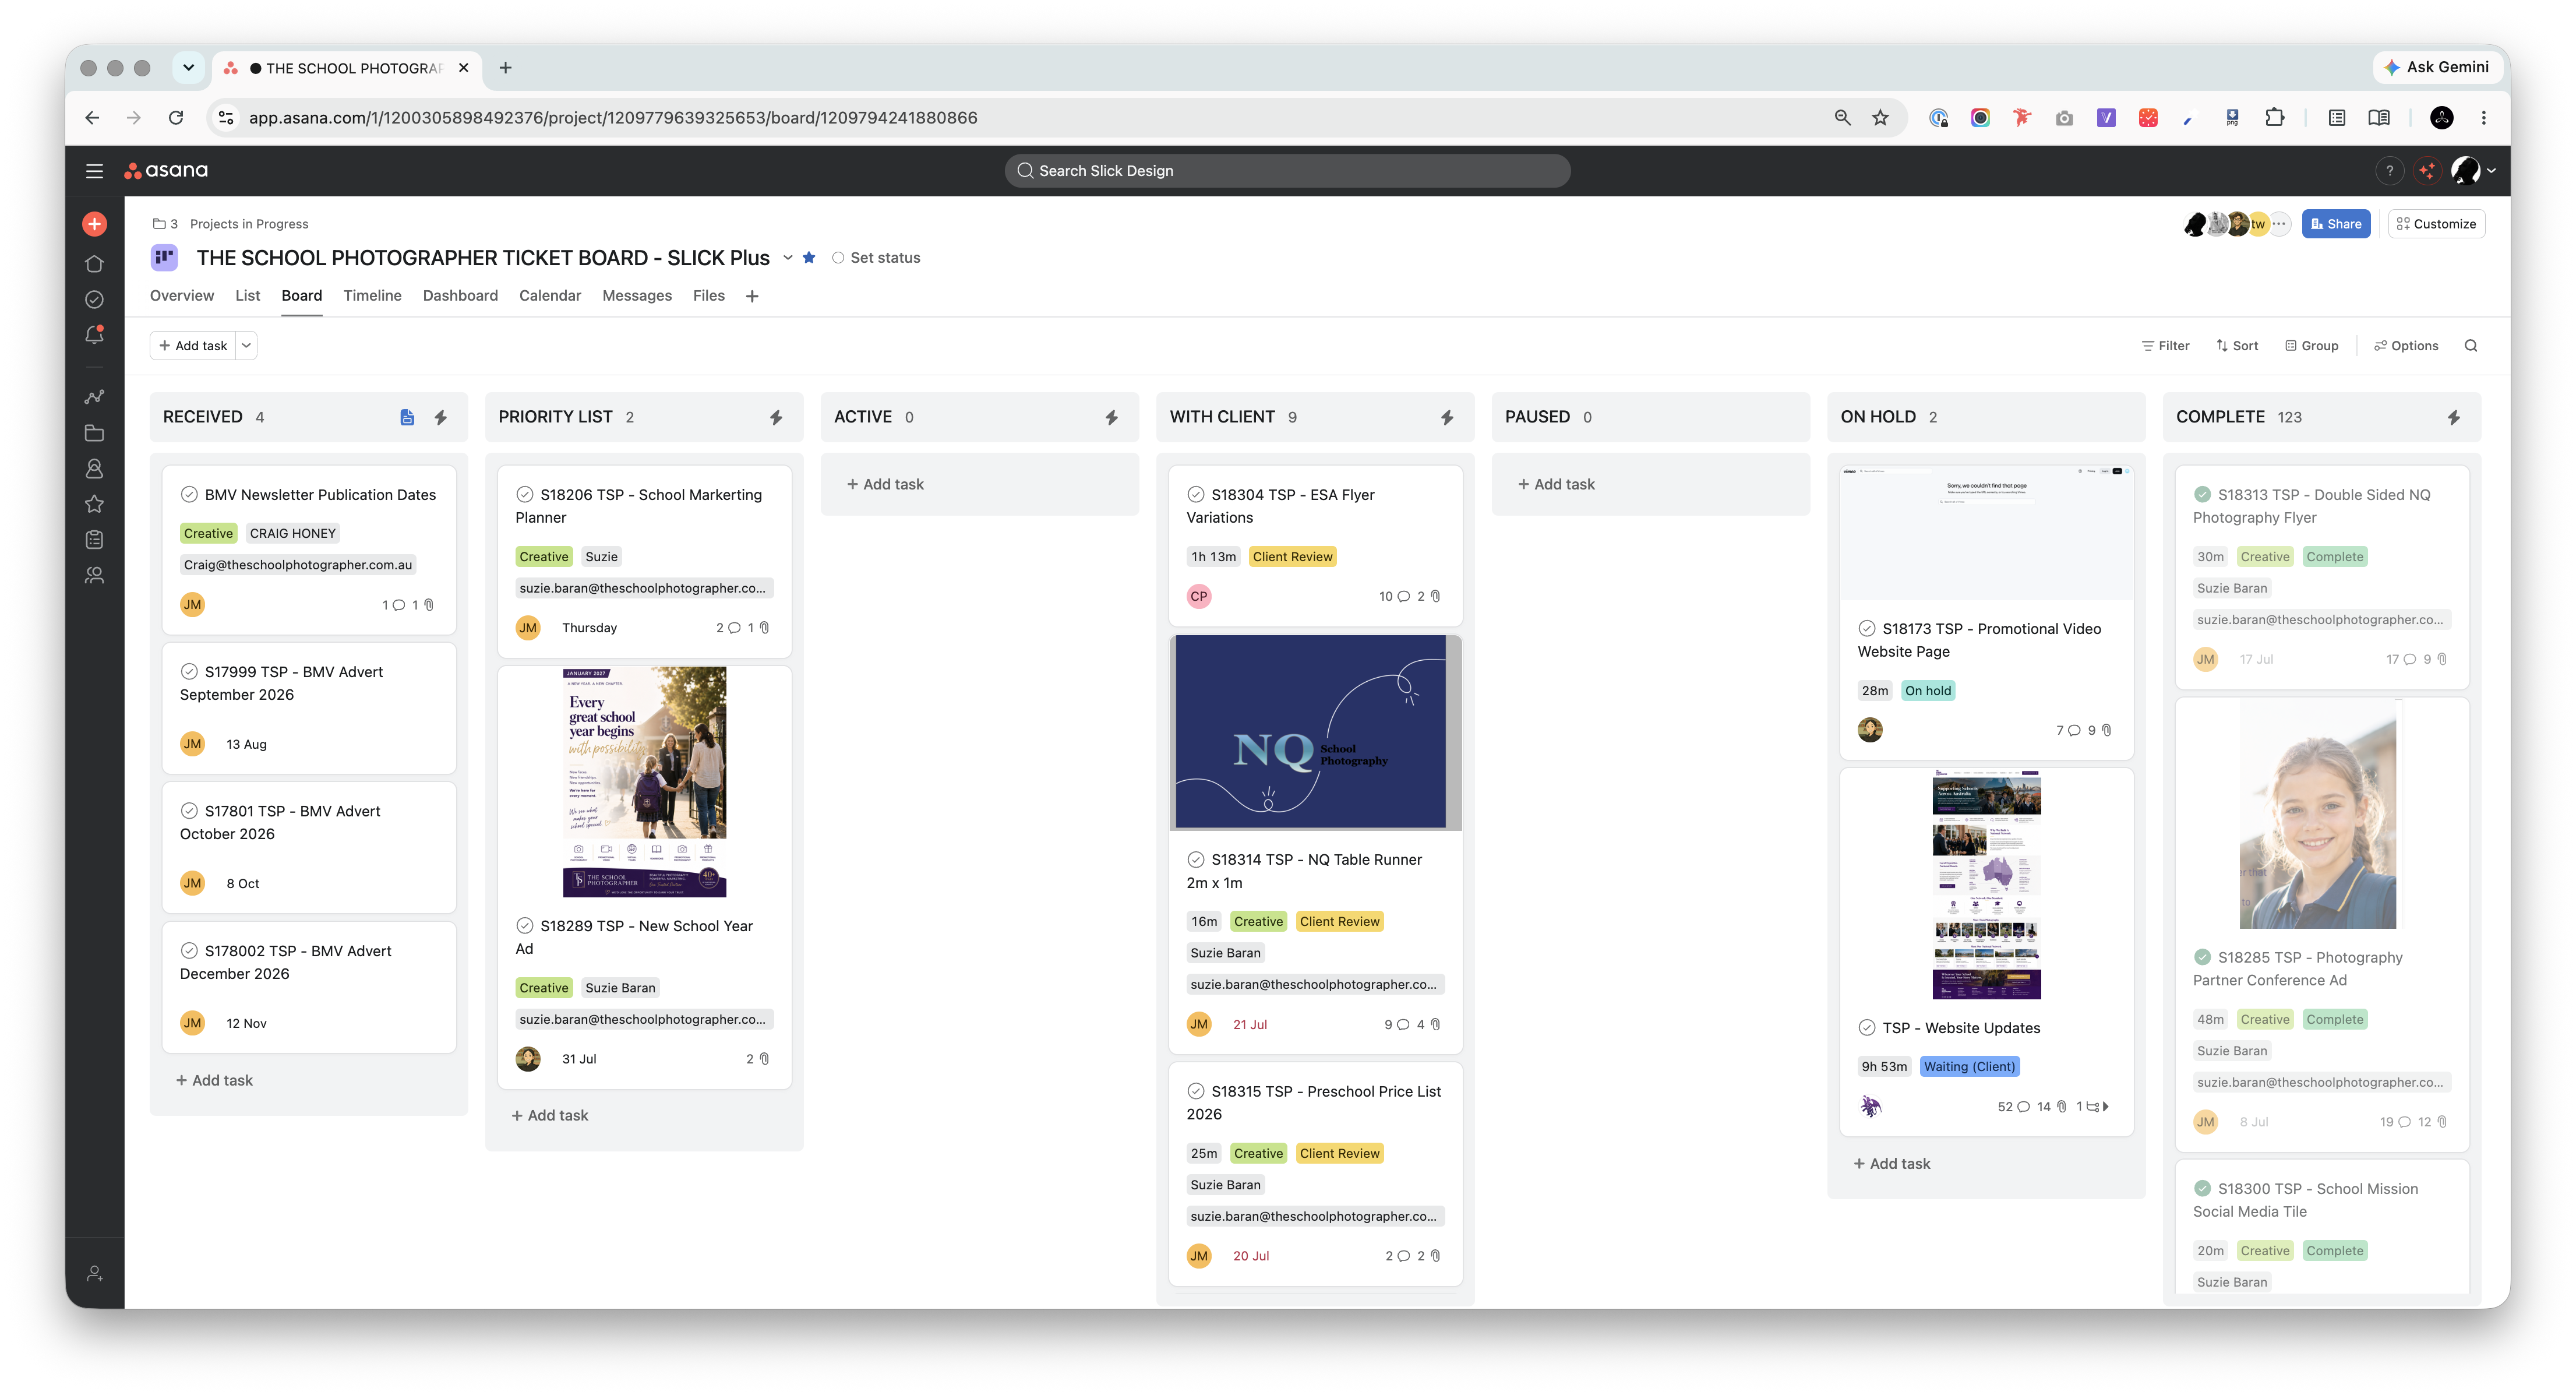Open the Teams people icon in sidebar
2576x1395 pixels.
pyautogui.click(x=94, y=575)
